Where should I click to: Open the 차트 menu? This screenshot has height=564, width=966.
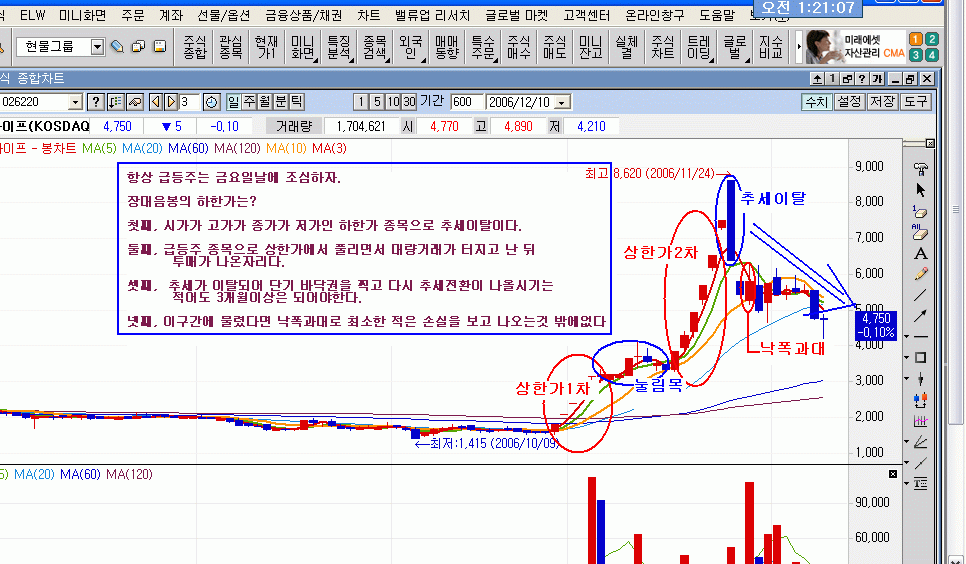(368, 15)
